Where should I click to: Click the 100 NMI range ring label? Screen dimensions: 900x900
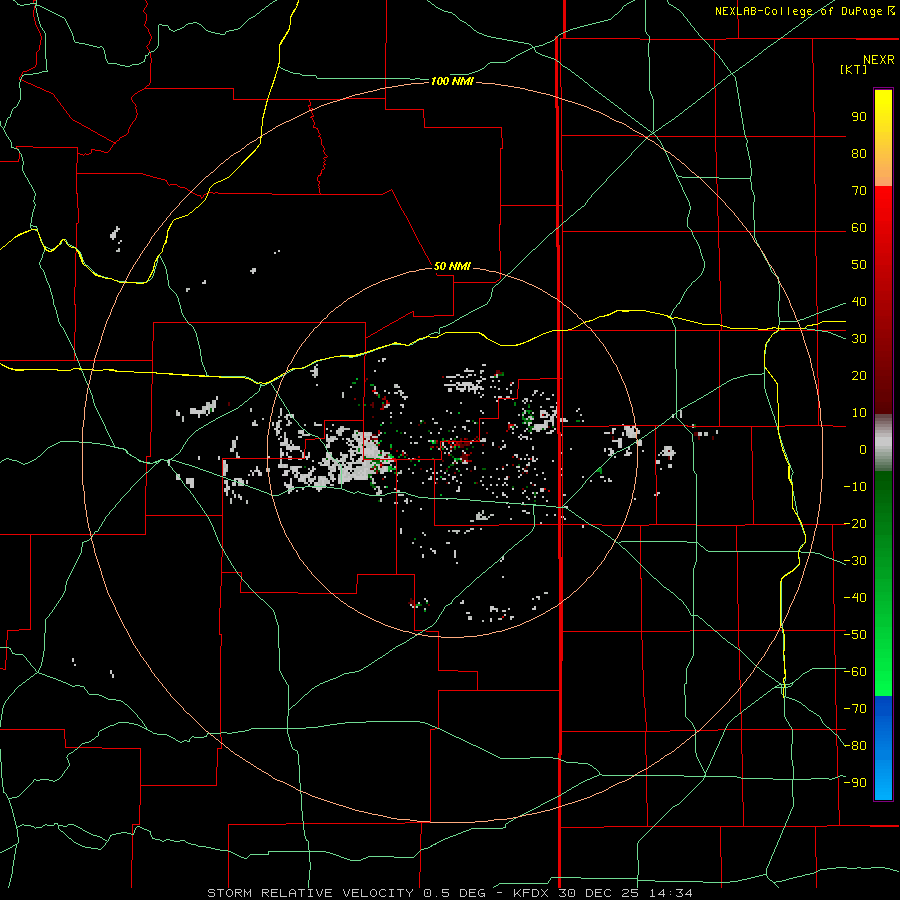452,82
